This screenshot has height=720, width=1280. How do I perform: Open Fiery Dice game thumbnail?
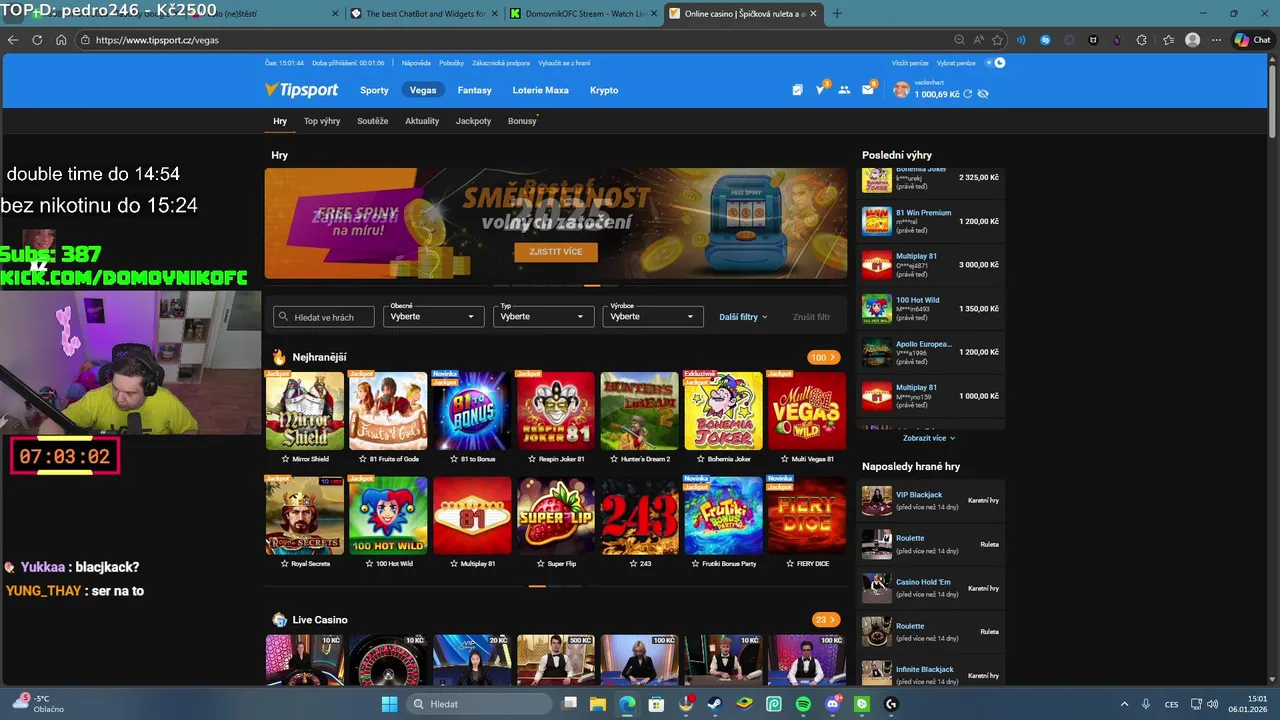(x=806, y=515)
